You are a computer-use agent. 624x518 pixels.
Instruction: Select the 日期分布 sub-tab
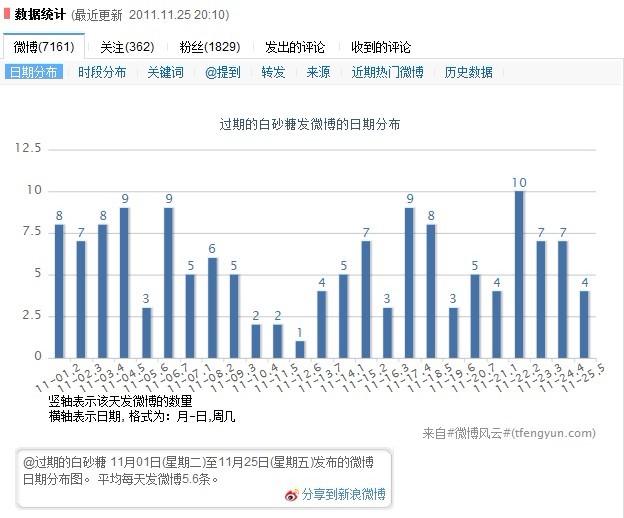[34, 72]
